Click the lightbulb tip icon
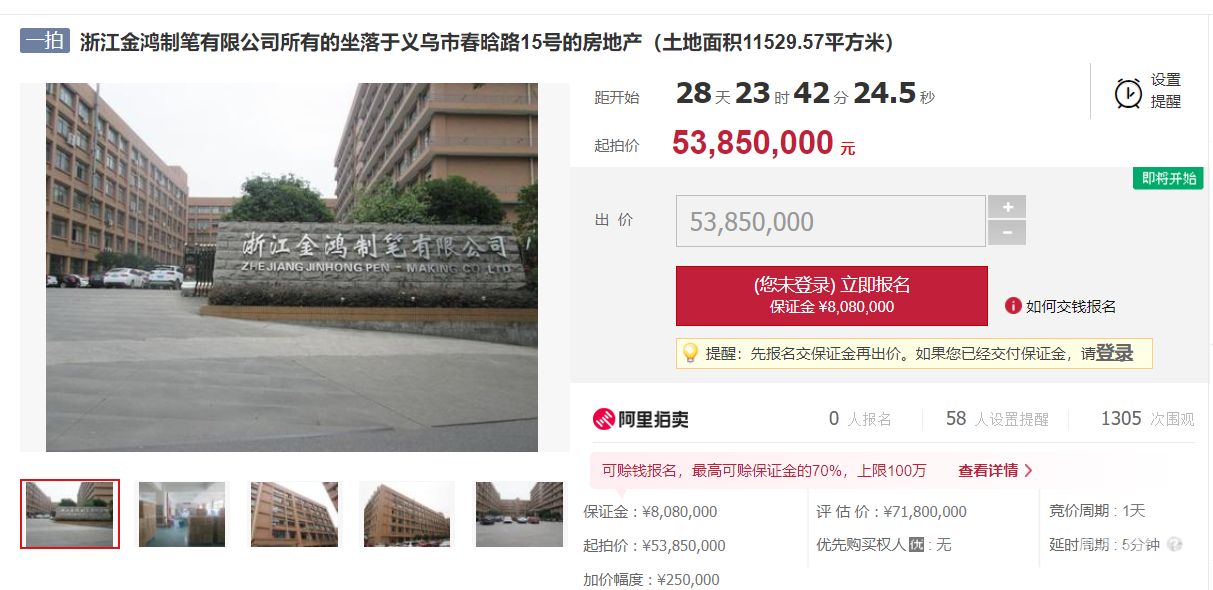The height and width of the screenshot is (590, 1213). tap(690, 353)
